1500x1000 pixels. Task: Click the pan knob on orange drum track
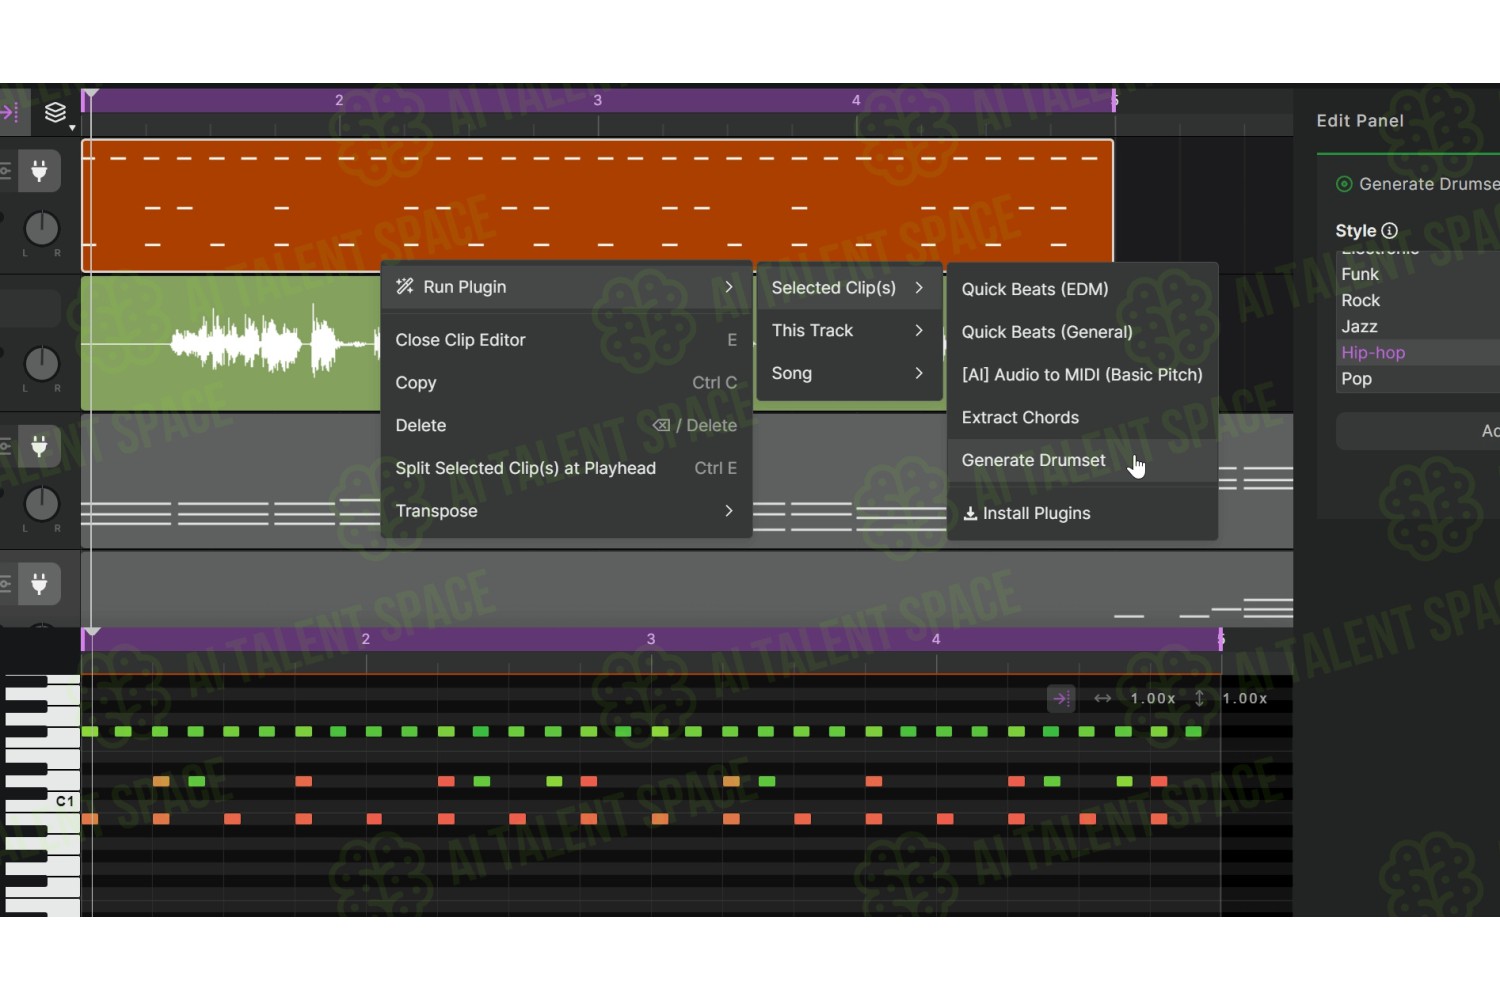coord(41,229)
